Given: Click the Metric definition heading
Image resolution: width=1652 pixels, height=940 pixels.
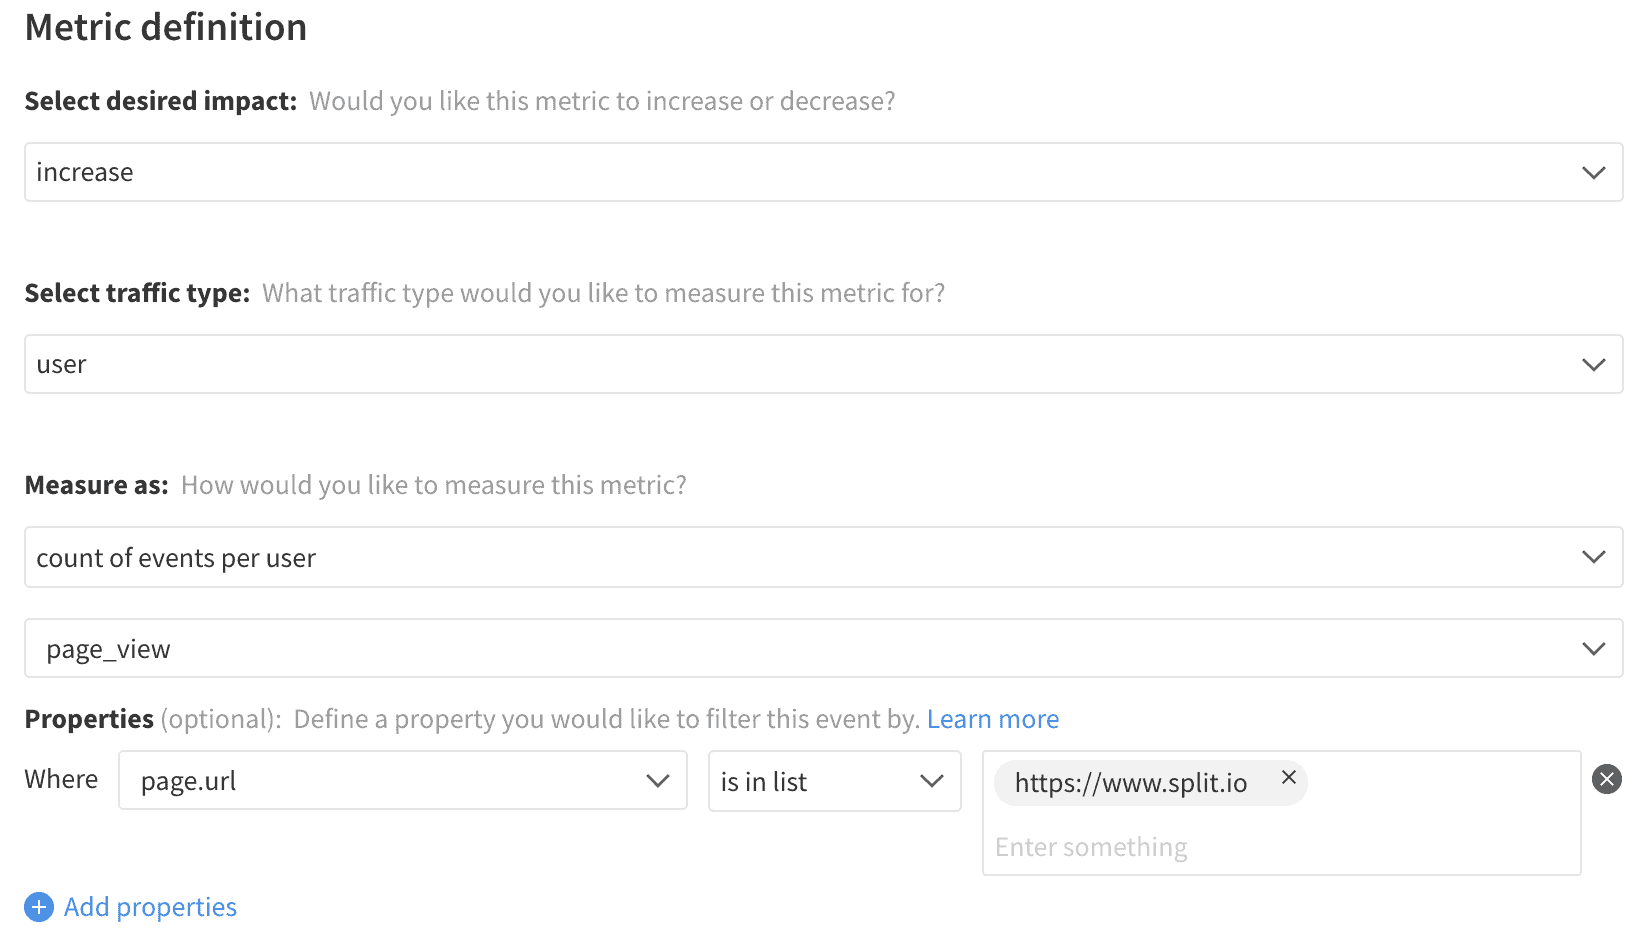Looking at the screenshot, I should point(166,27).
